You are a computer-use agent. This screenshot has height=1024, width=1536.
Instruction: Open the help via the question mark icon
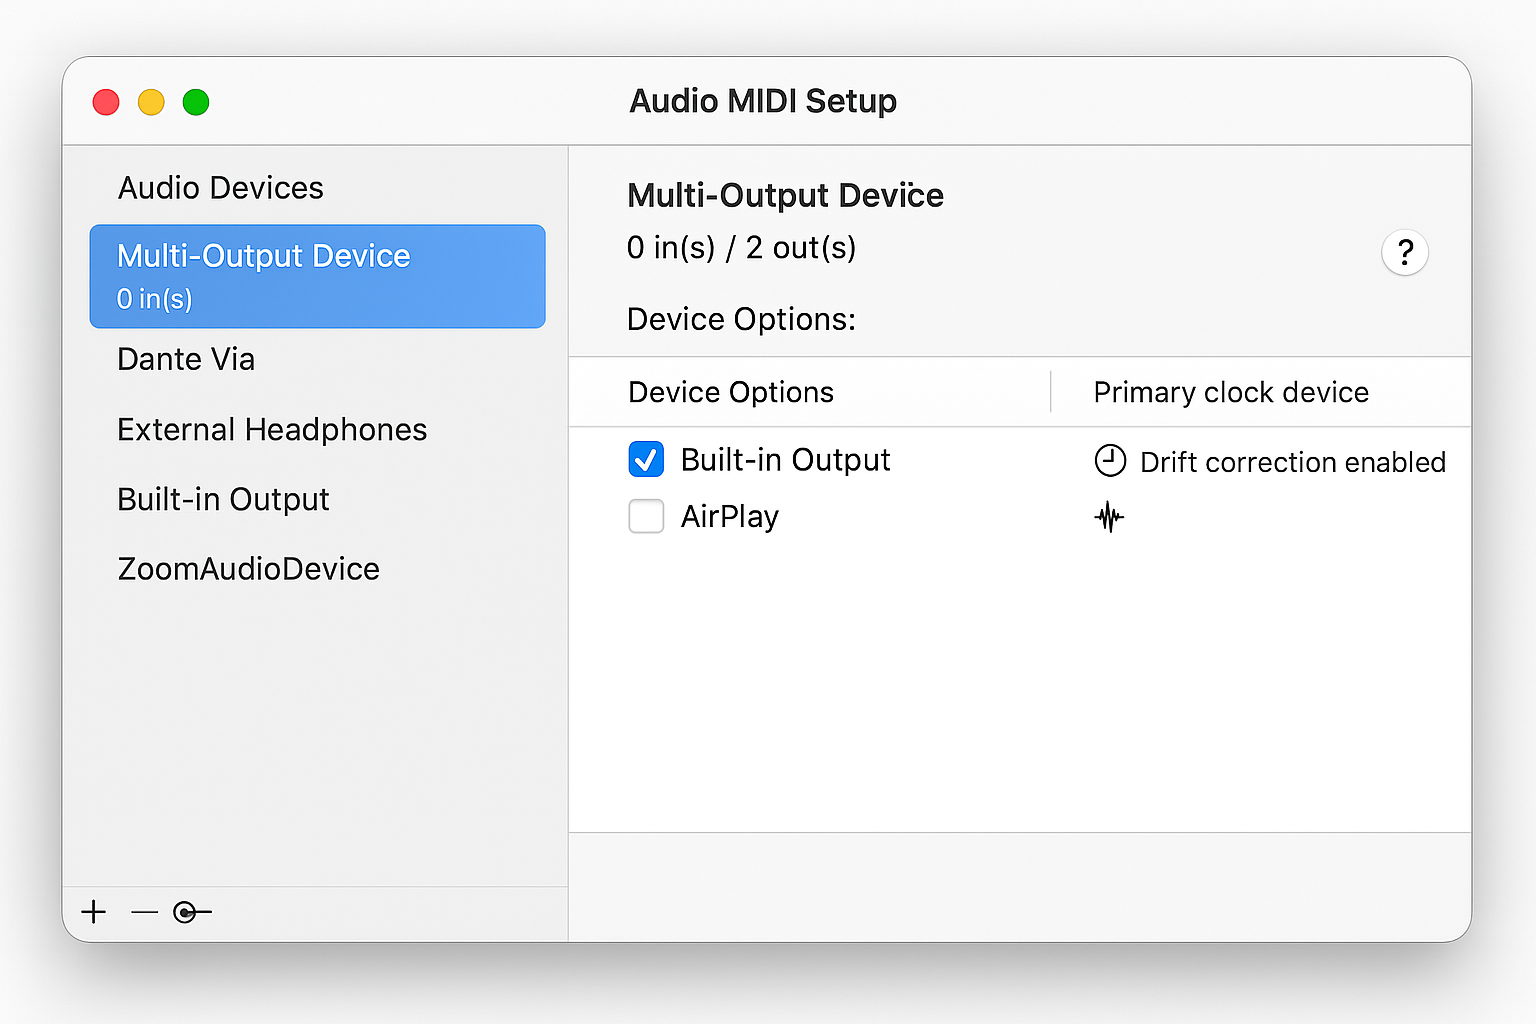[x=1404, y=253]
